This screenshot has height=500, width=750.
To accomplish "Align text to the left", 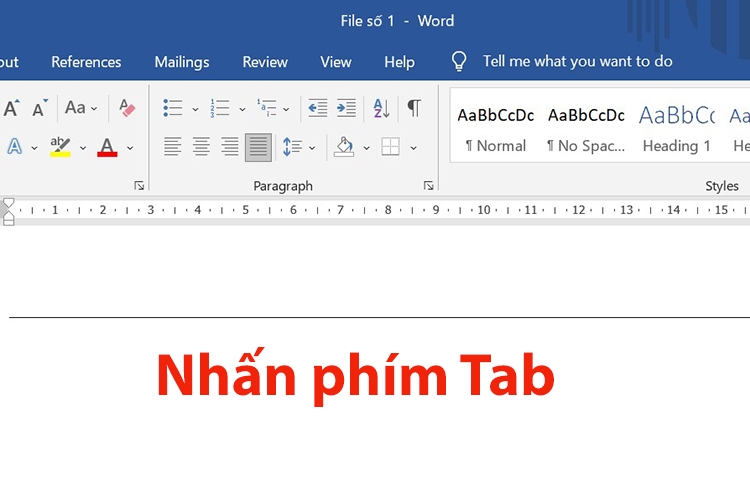I will click(172, 147).
